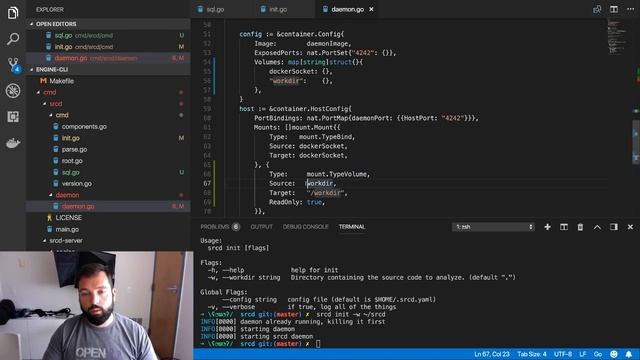Click the LICENSE file icon
This screenshot has width=640, height=360.
49,218
